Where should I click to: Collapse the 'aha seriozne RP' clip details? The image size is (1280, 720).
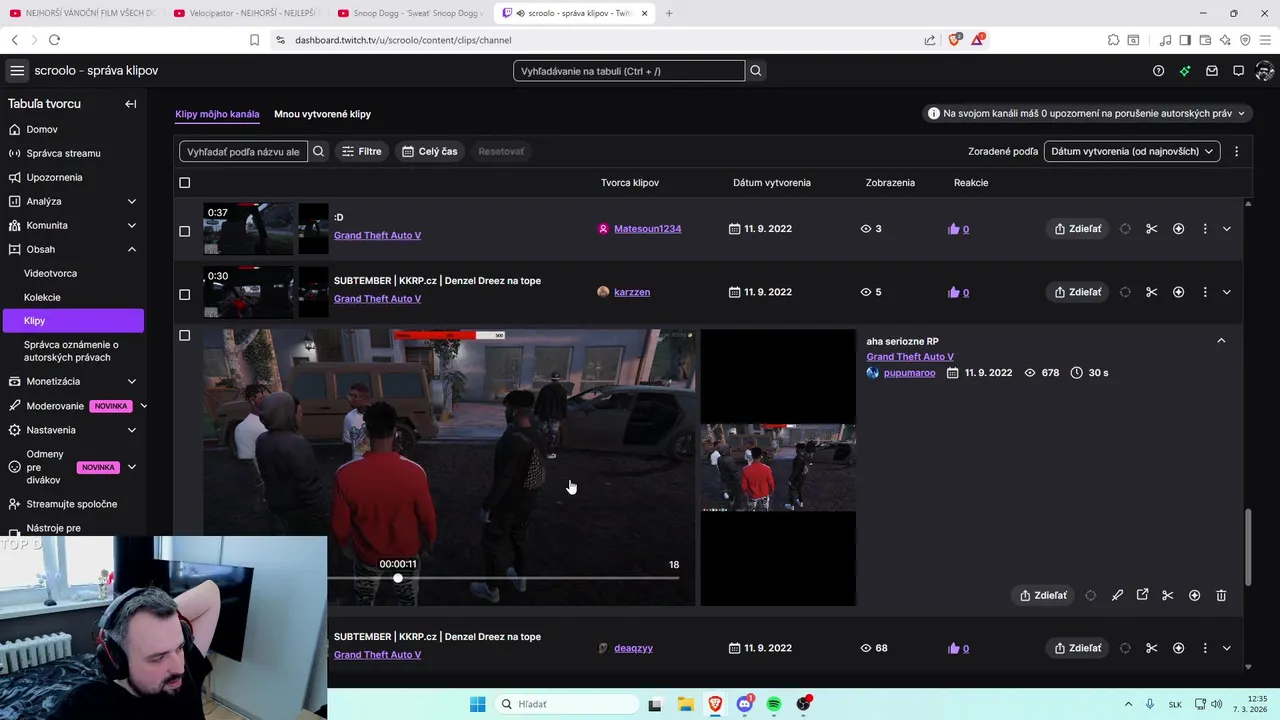click(1221, 341)
